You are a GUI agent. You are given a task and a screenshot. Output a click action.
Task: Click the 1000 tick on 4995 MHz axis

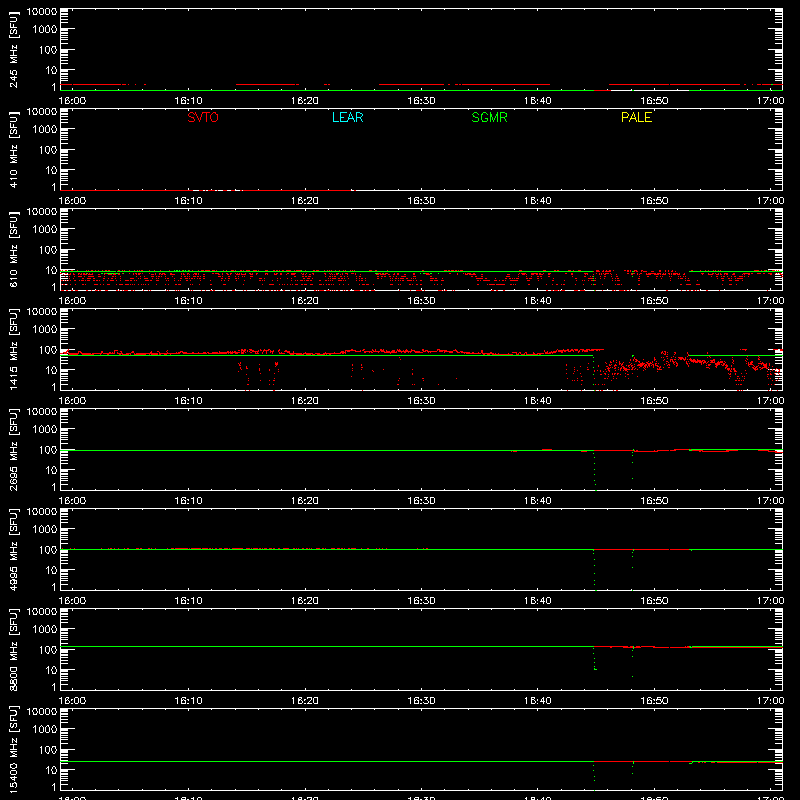point(45,530)
